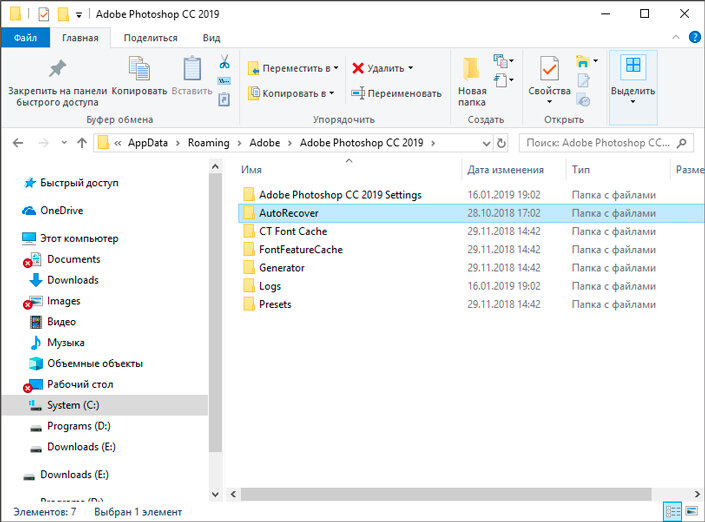Viewport: 705px width, 522px height.
Task: Switch to the Поделиться tab
Action: click(151, 38)
